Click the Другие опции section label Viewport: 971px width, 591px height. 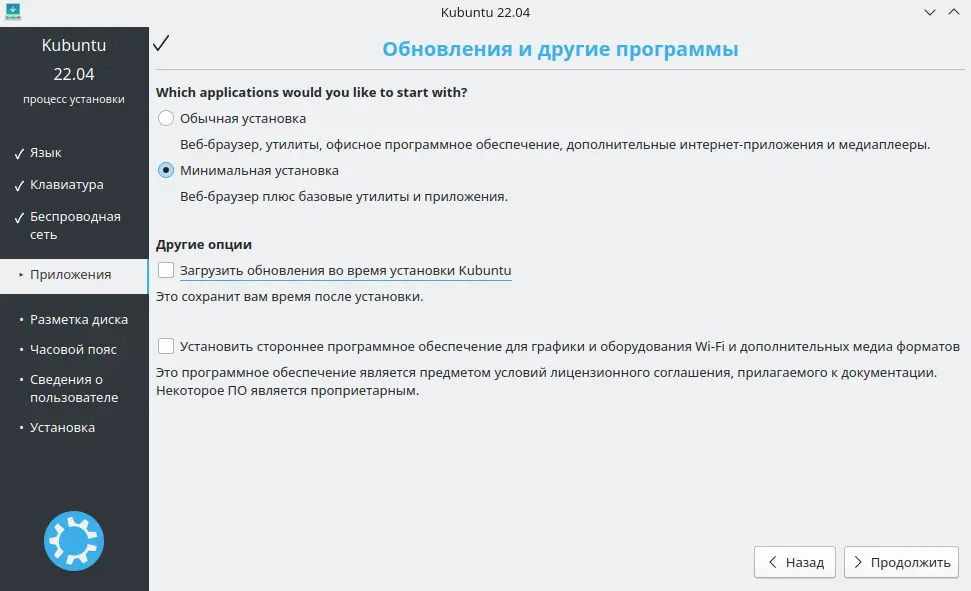[x=204, y=245]
